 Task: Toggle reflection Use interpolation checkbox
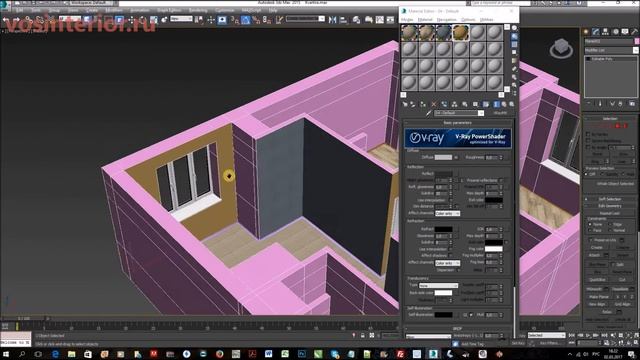click(x=451, y=200)
